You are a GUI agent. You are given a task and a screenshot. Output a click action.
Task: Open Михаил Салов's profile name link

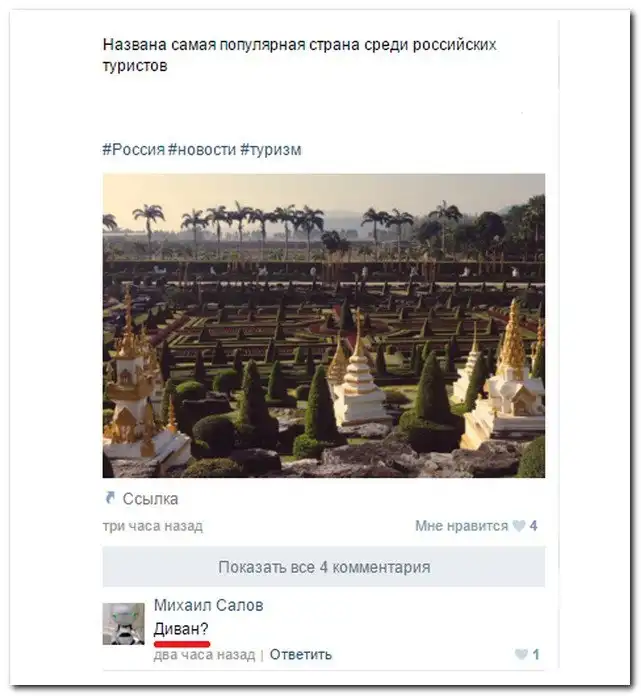pos(209,605)
